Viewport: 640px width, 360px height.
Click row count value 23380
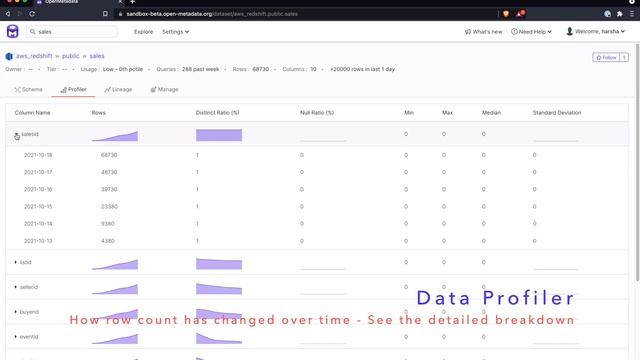click(x=109, y=207)
